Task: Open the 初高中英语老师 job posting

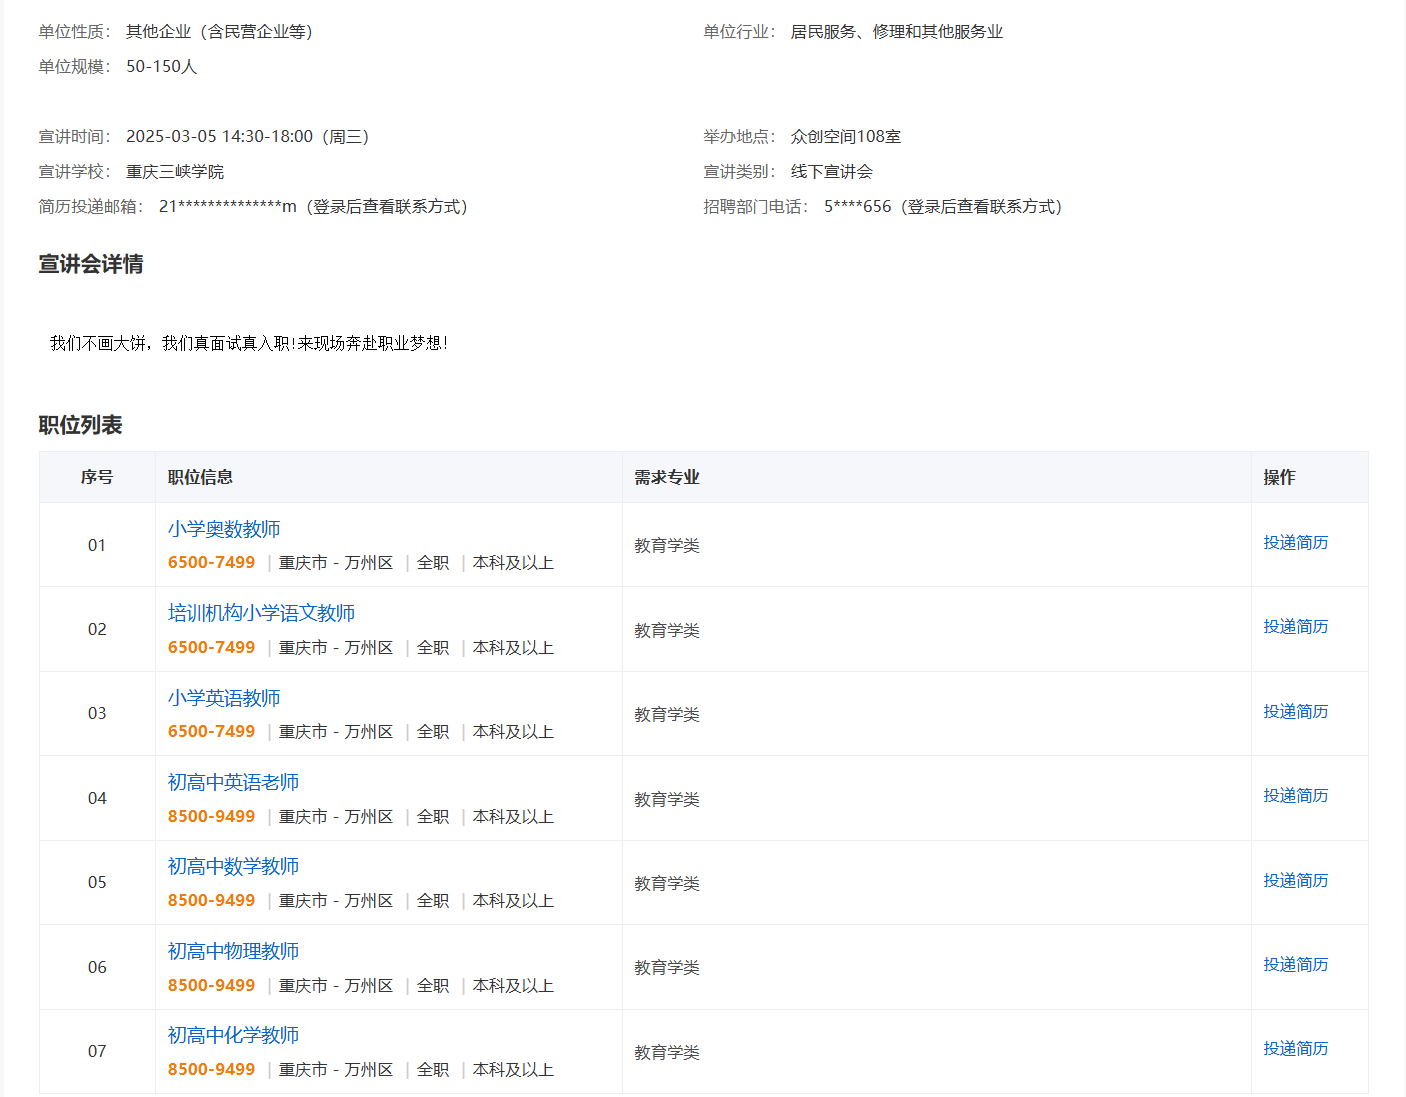Action: click(x=233, y=782)
